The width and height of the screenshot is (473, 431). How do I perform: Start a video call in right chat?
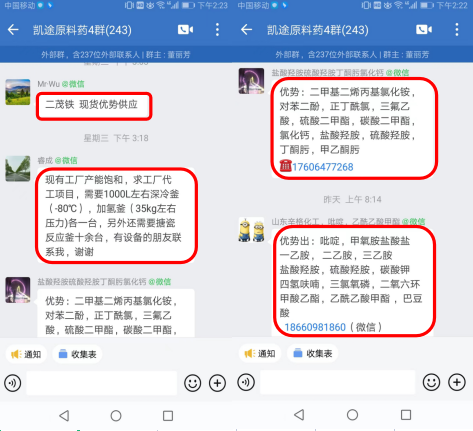[424, 30]
